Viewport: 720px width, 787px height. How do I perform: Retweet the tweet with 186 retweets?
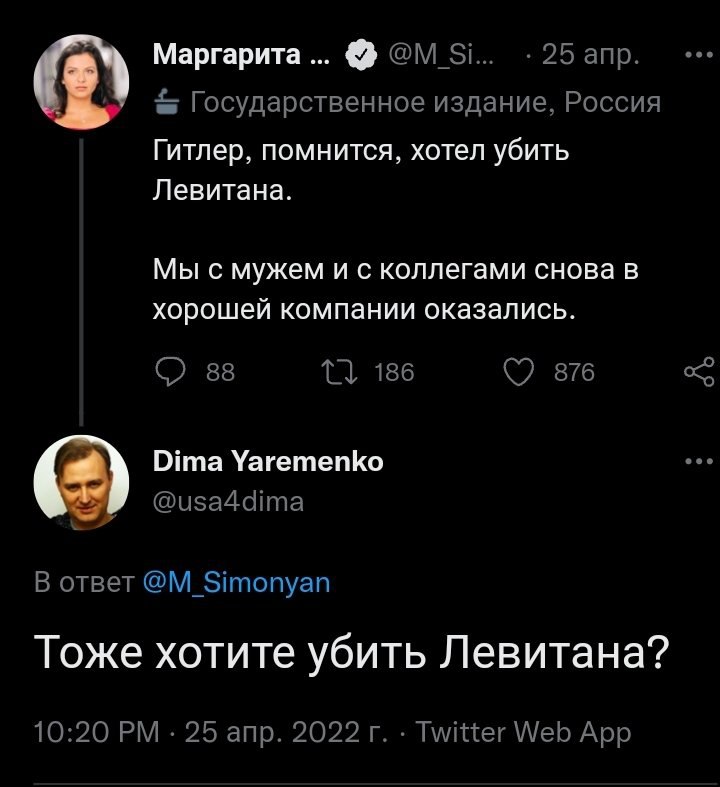[x=337, y=372]
